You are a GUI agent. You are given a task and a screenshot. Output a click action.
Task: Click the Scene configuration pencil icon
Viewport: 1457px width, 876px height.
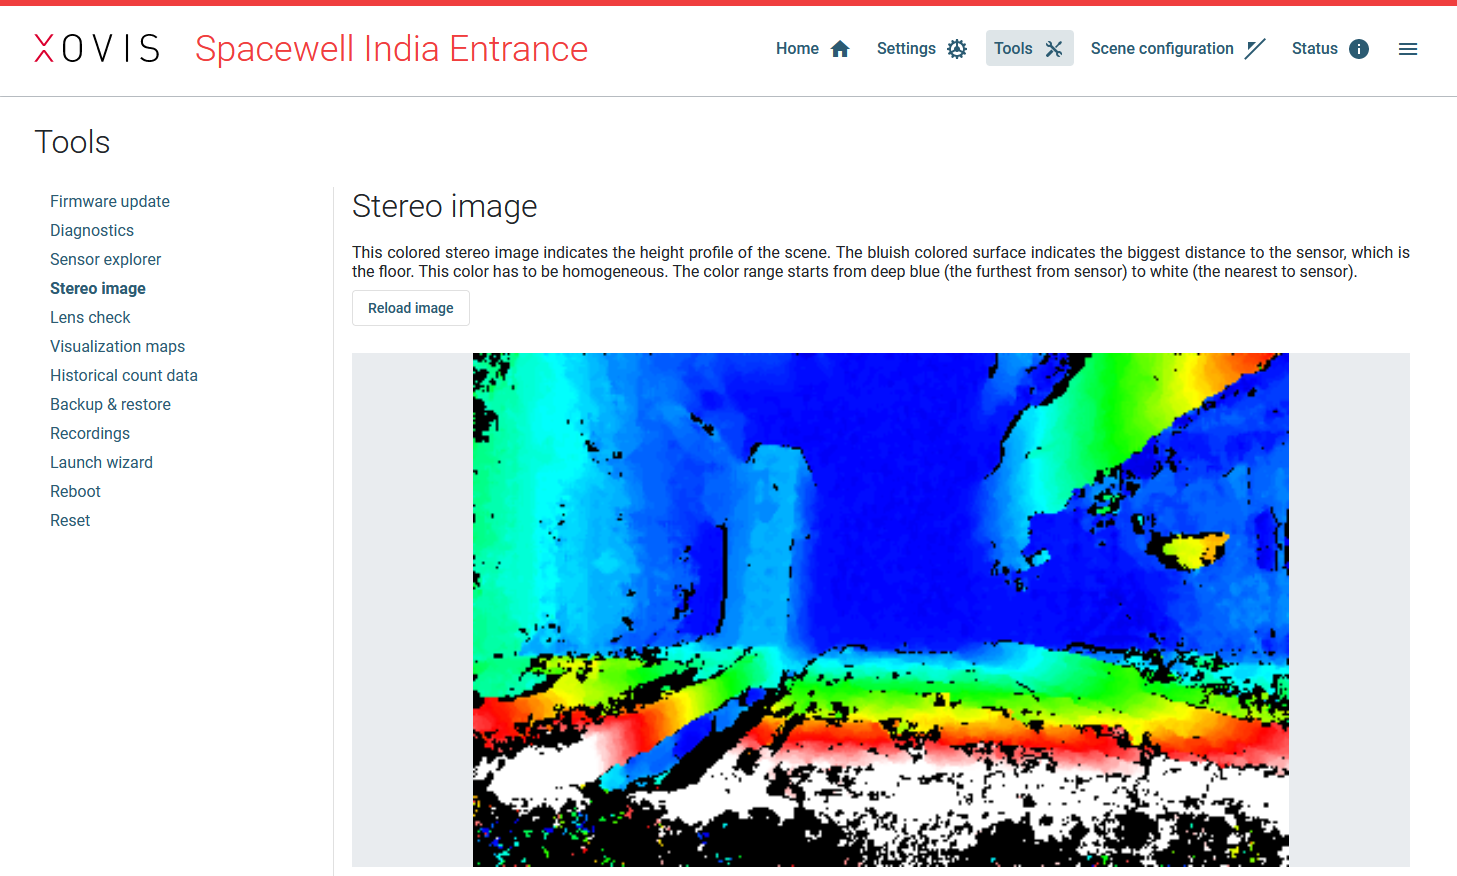coord(1255,49)
